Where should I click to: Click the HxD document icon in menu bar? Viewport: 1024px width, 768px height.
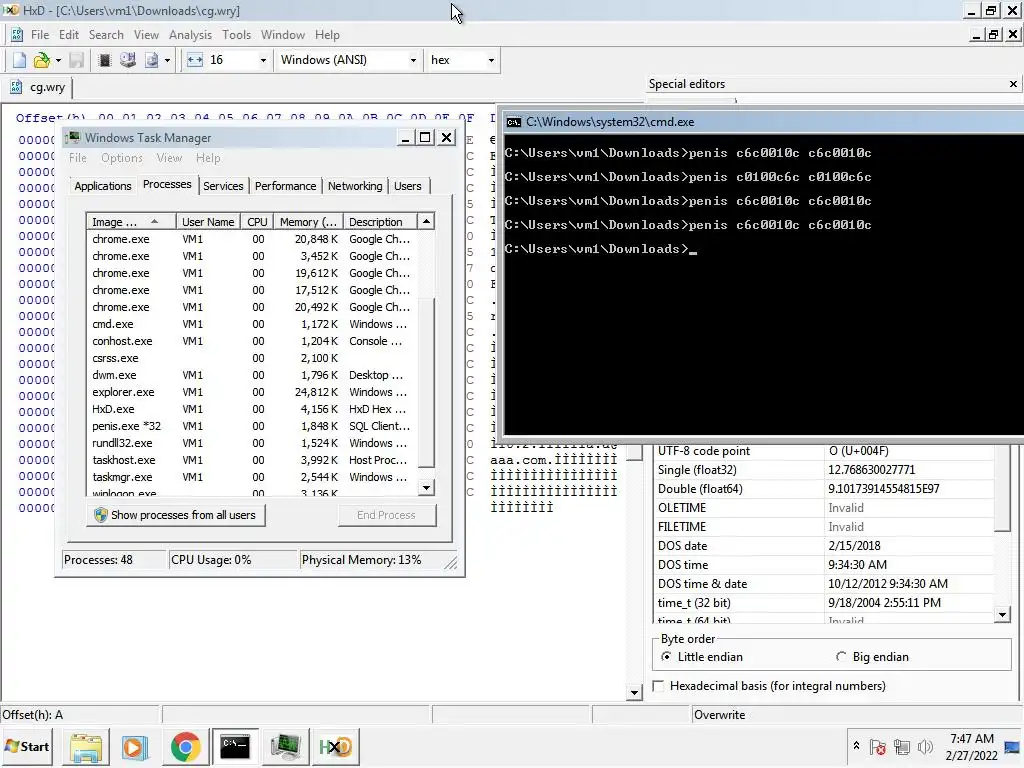16,35
